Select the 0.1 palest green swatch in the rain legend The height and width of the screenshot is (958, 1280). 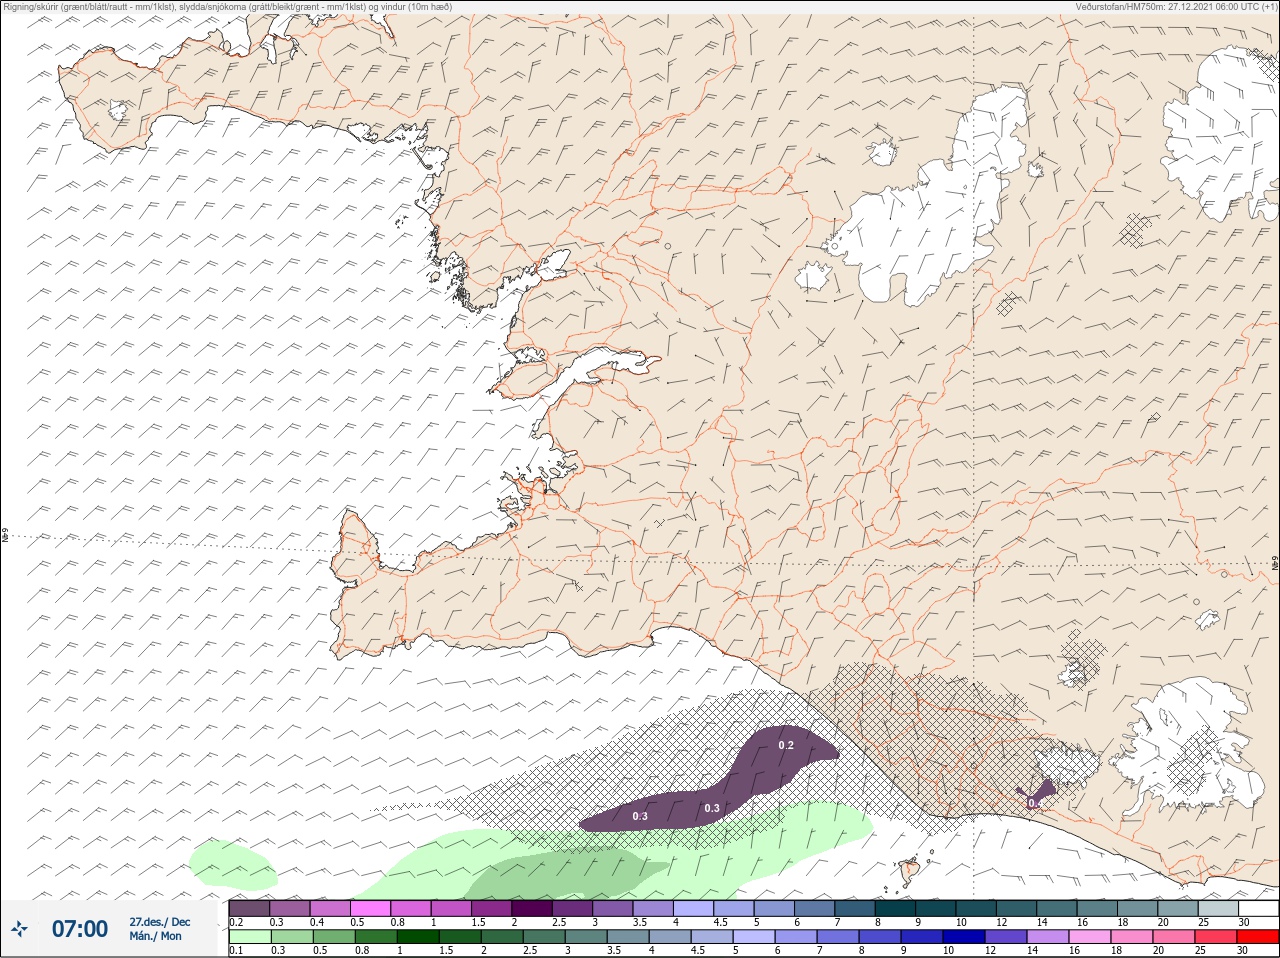(250, 936)
